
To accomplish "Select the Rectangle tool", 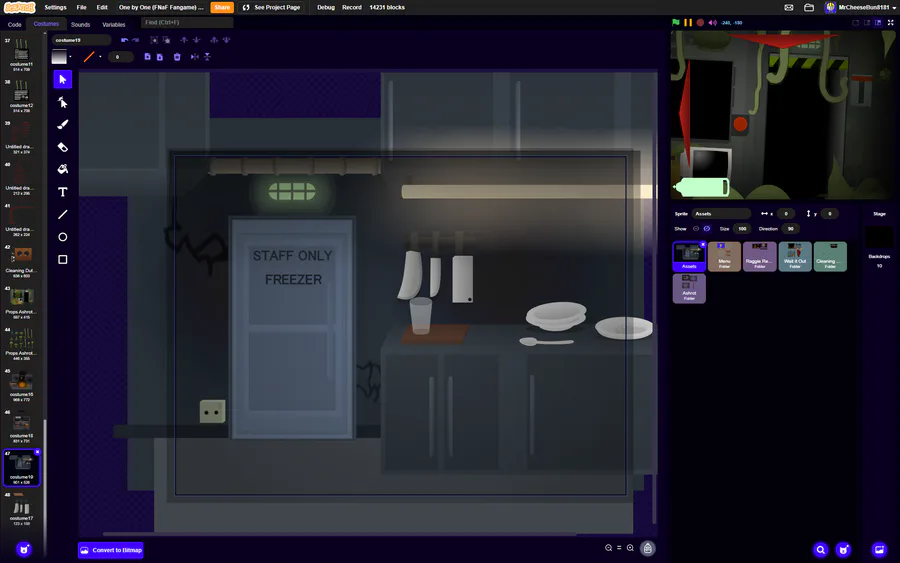I will (63, 259).
